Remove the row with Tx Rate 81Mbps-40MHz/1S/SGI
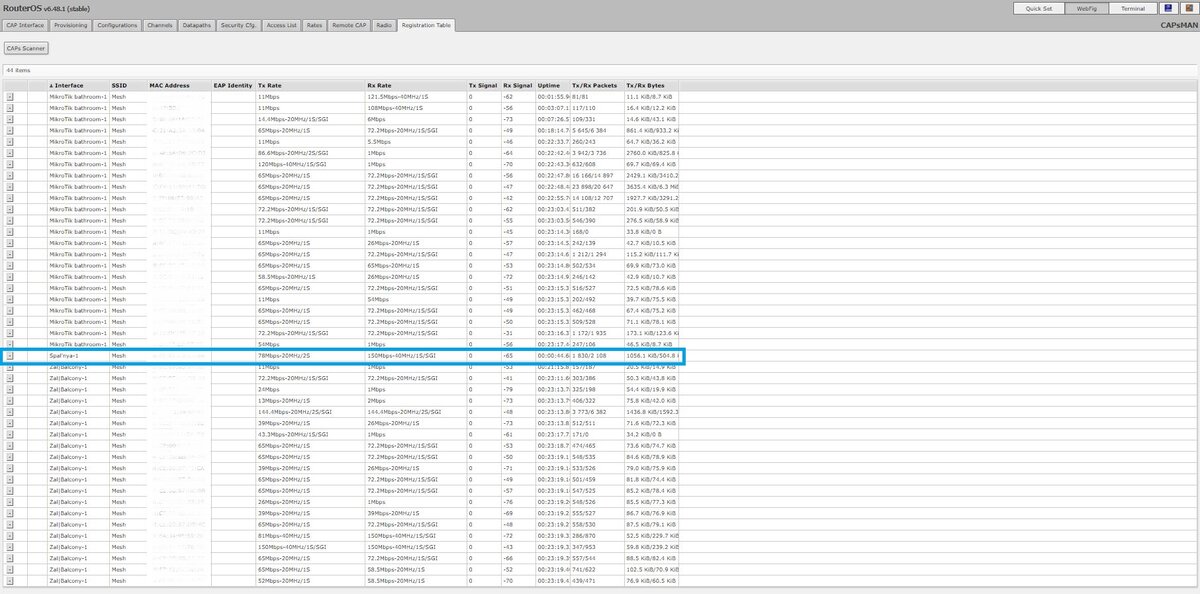 point(10,536)
